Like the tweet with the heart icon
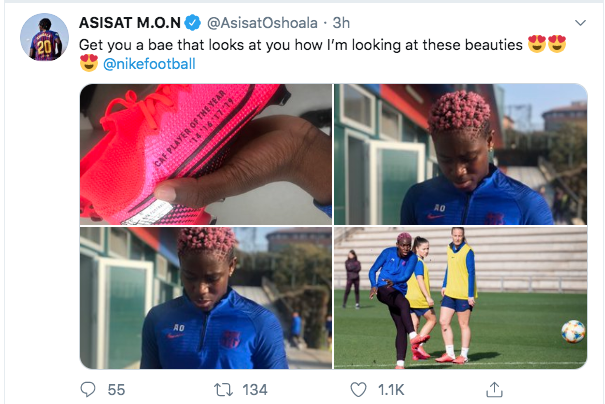605x404 pixels. click(358, 389)
